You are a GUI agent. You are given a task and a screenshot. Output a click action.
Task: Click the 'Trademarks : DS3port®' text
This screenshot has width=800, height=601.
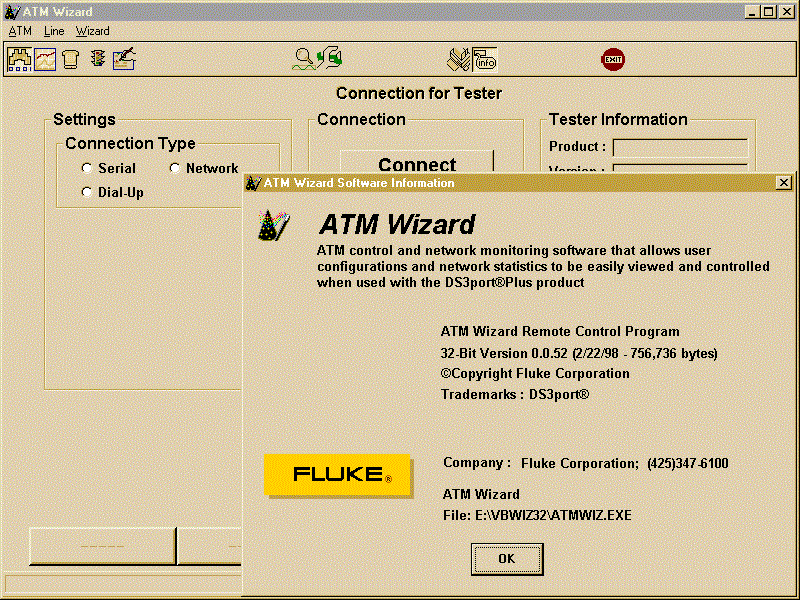pos(515,394)
